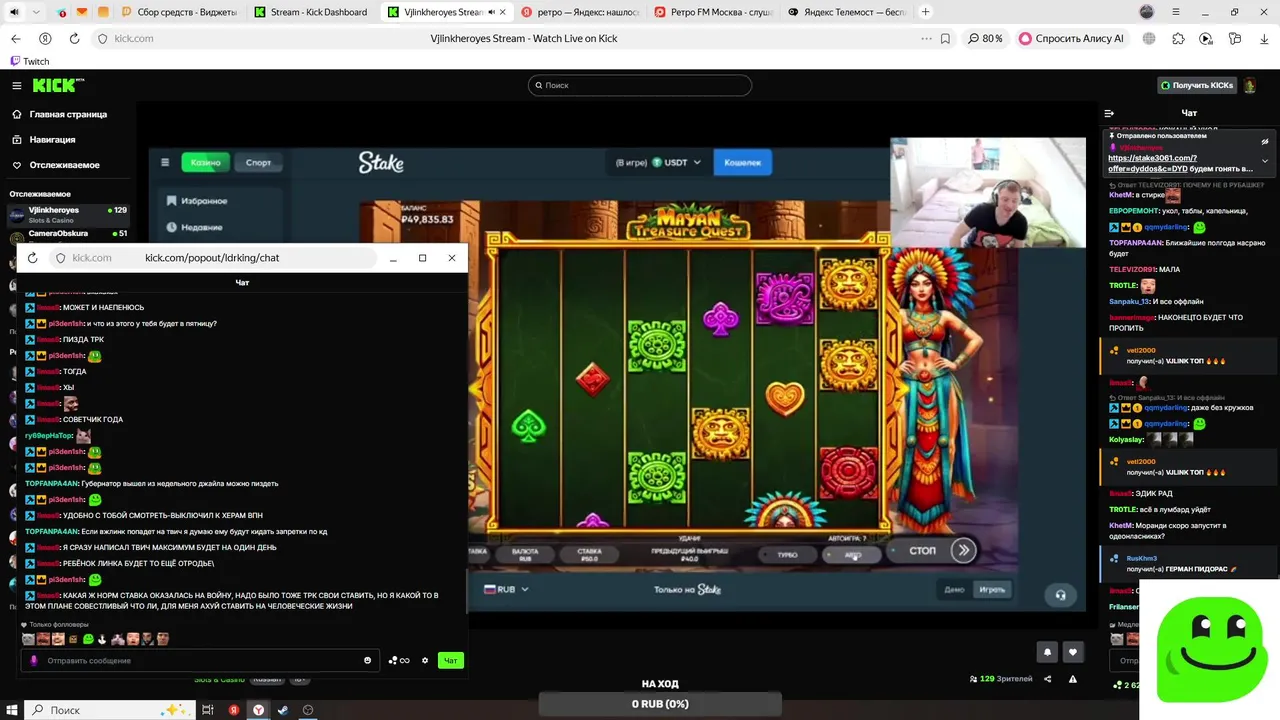The height and width of the screenshot is (720, 1280).
Task: Click the message field in popout chat
Action: coord(199,660)
